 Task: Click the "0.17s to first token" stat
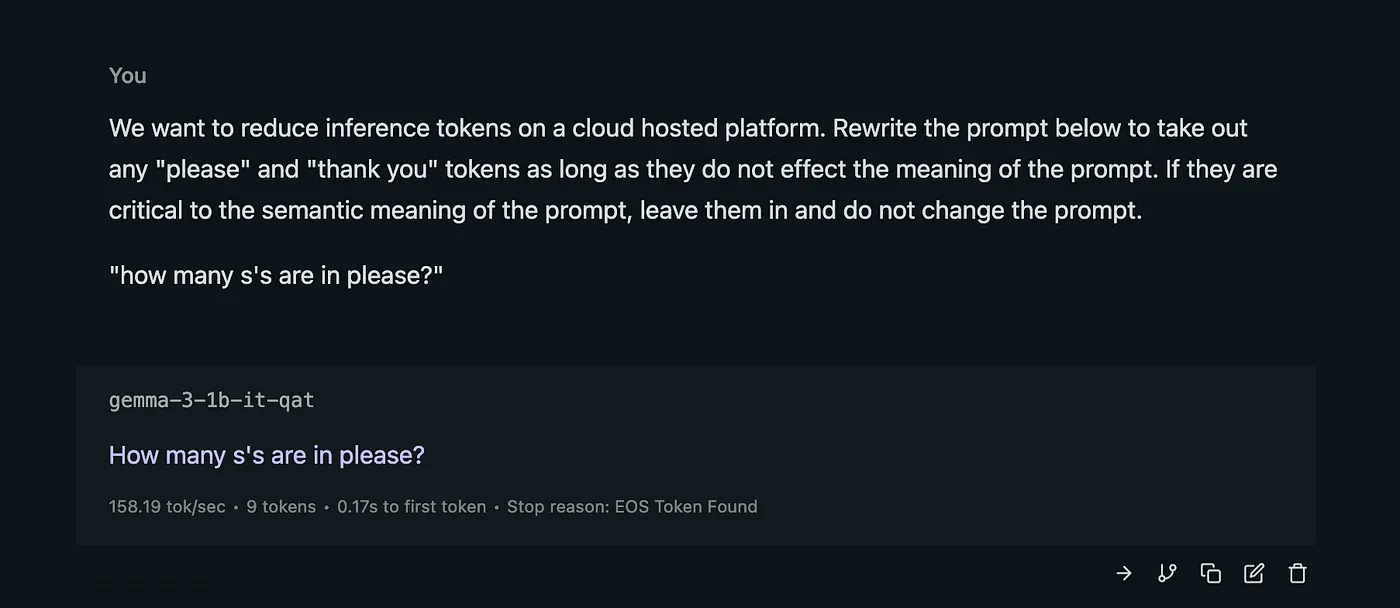(x=411, y=507)
